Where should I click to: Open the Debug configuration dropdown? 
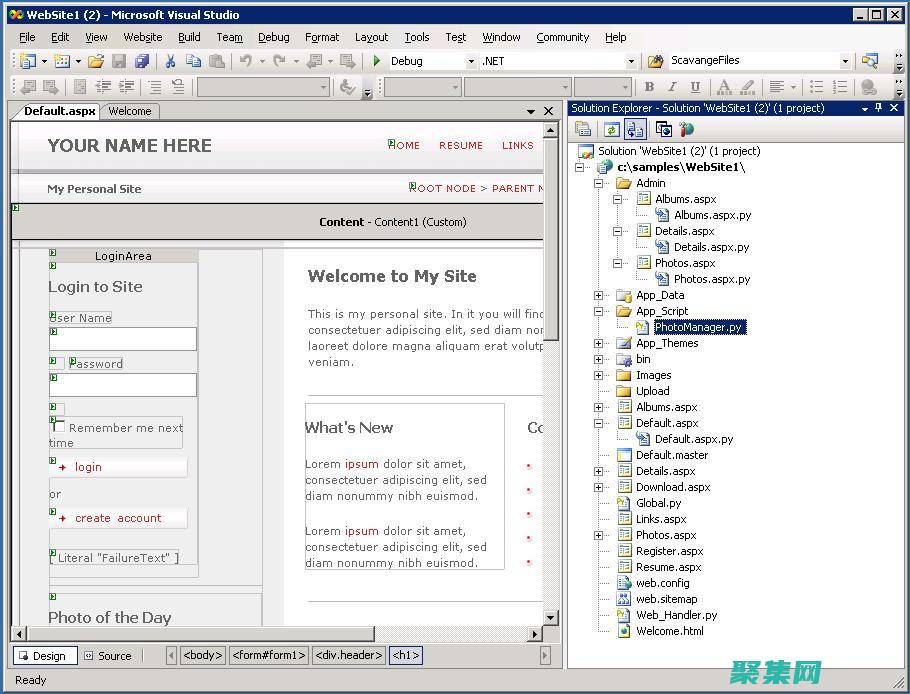[471, 61]
